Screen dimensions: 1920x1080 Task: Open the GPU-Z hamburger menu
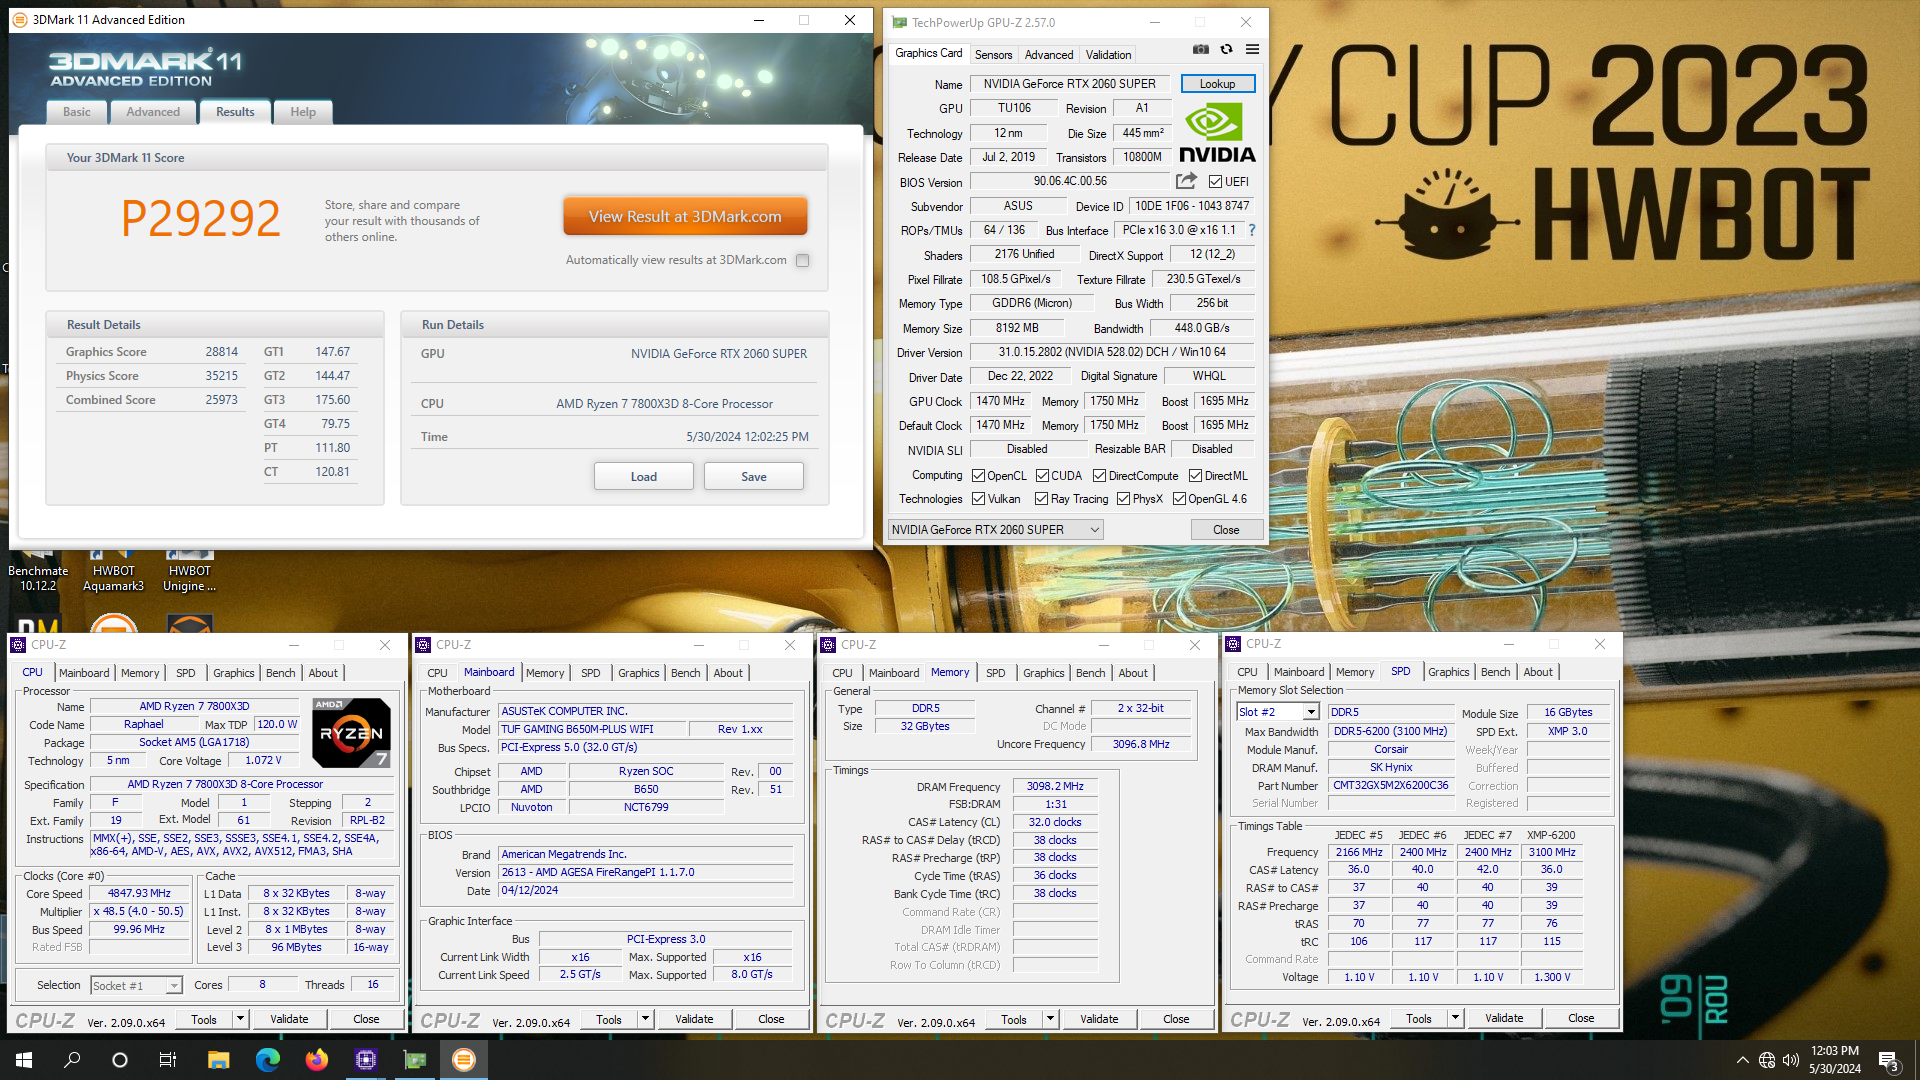1252,49
